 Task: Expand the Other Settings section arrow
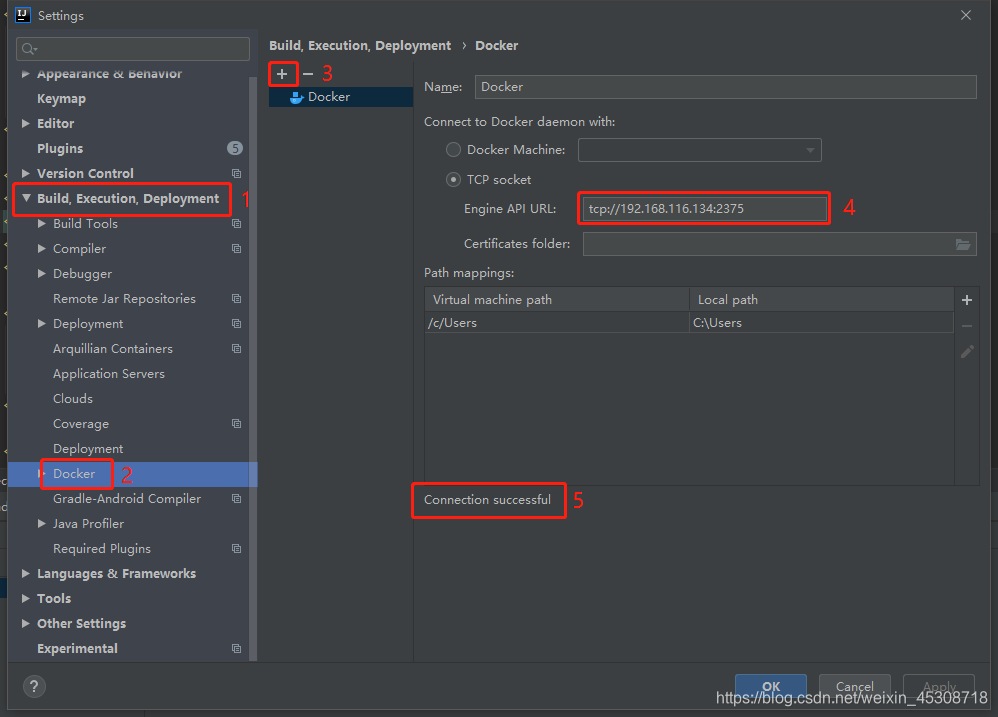pyautogui.click(x=26, y=623)
